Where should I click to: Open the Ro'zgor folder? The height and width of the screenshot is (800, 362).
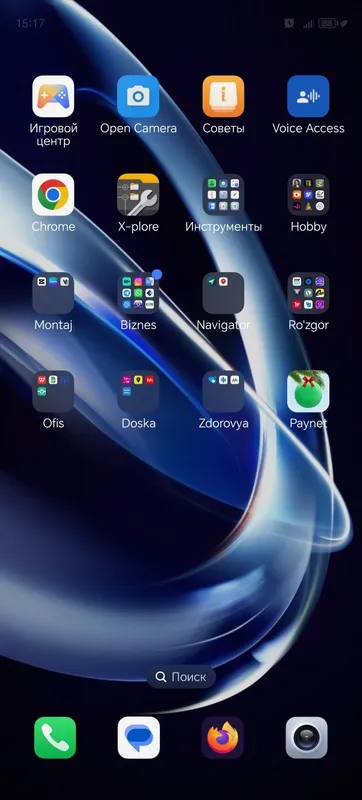(308, 293)
